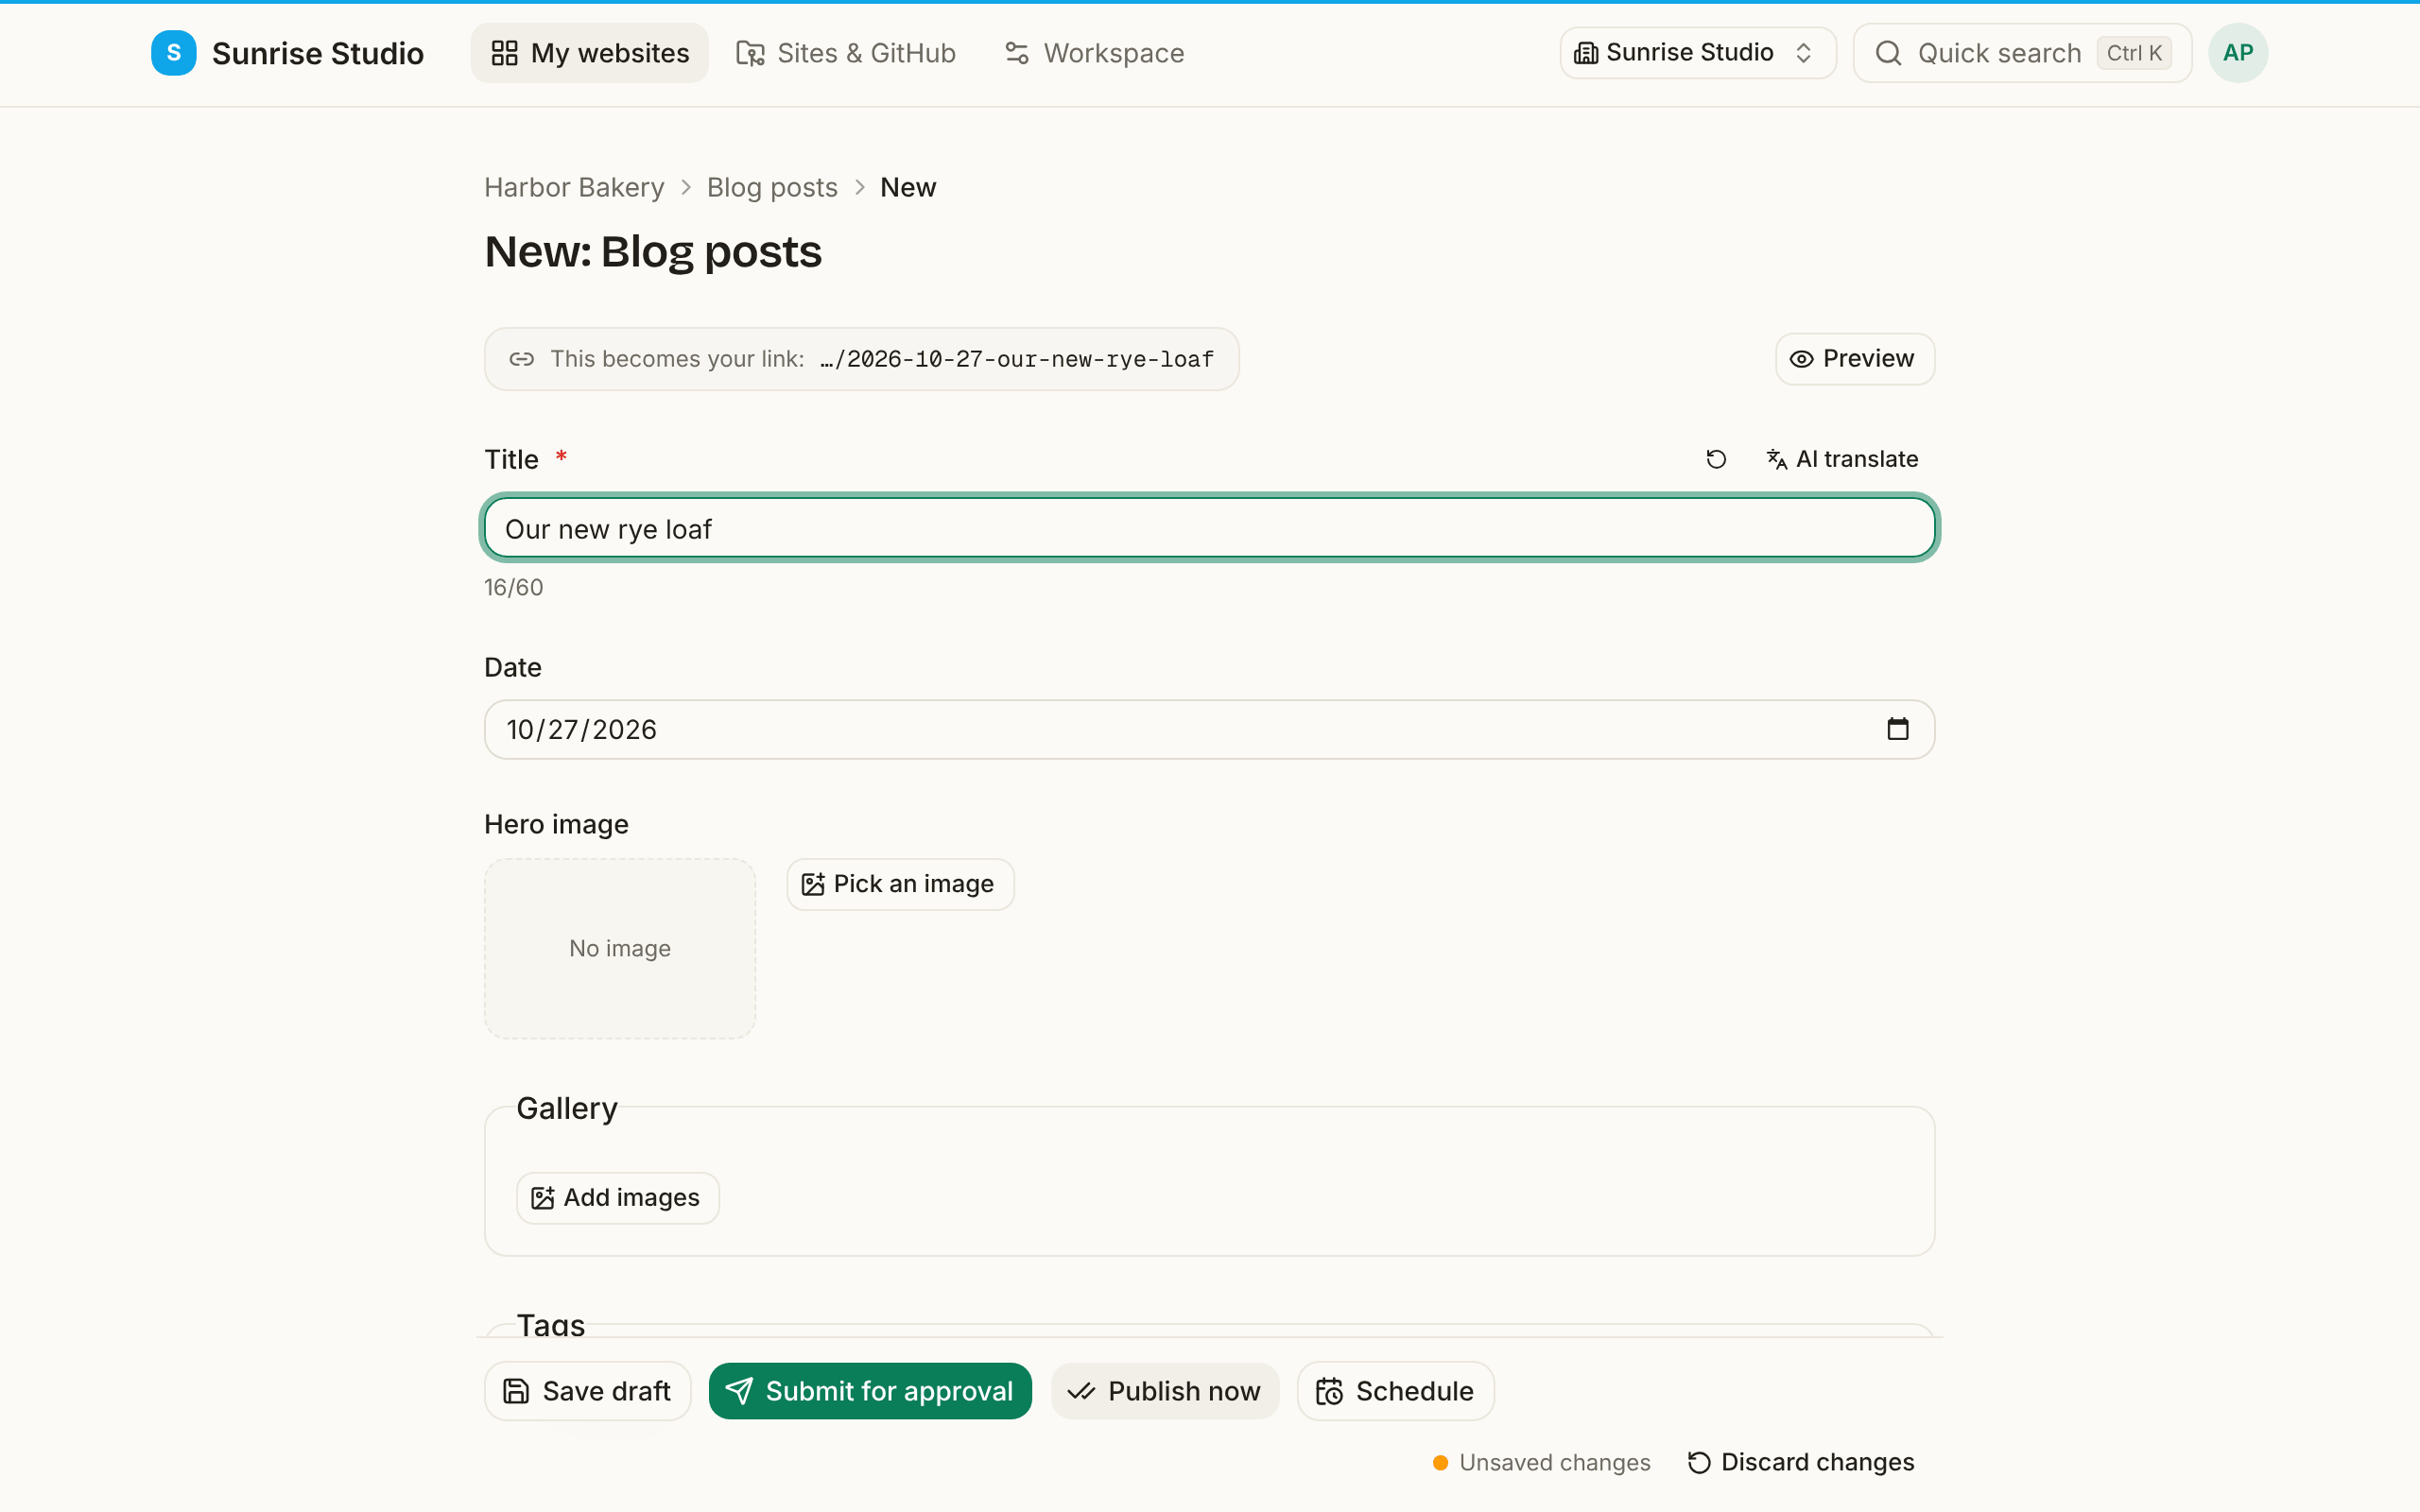2420x1512 pixels.
Task: Discard changes to the post
Action: pos(1801,1462)
